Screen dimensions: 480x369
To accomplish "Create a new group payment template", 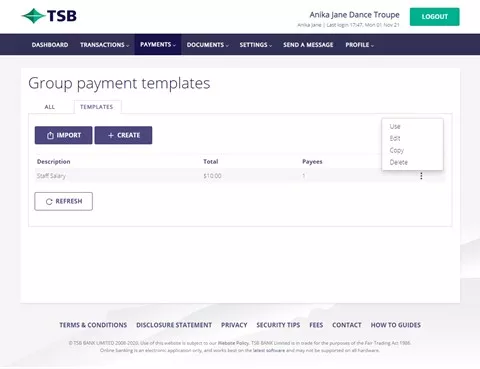I will coord(123,135).
